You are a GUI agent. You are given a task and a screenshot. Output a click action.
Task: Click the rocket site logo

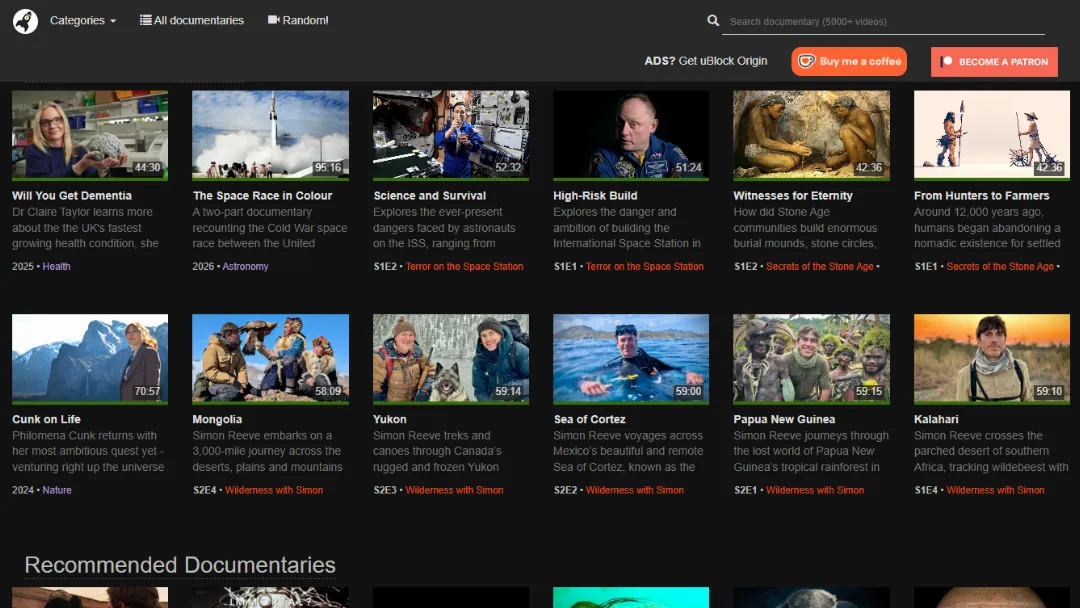[25, 21]
